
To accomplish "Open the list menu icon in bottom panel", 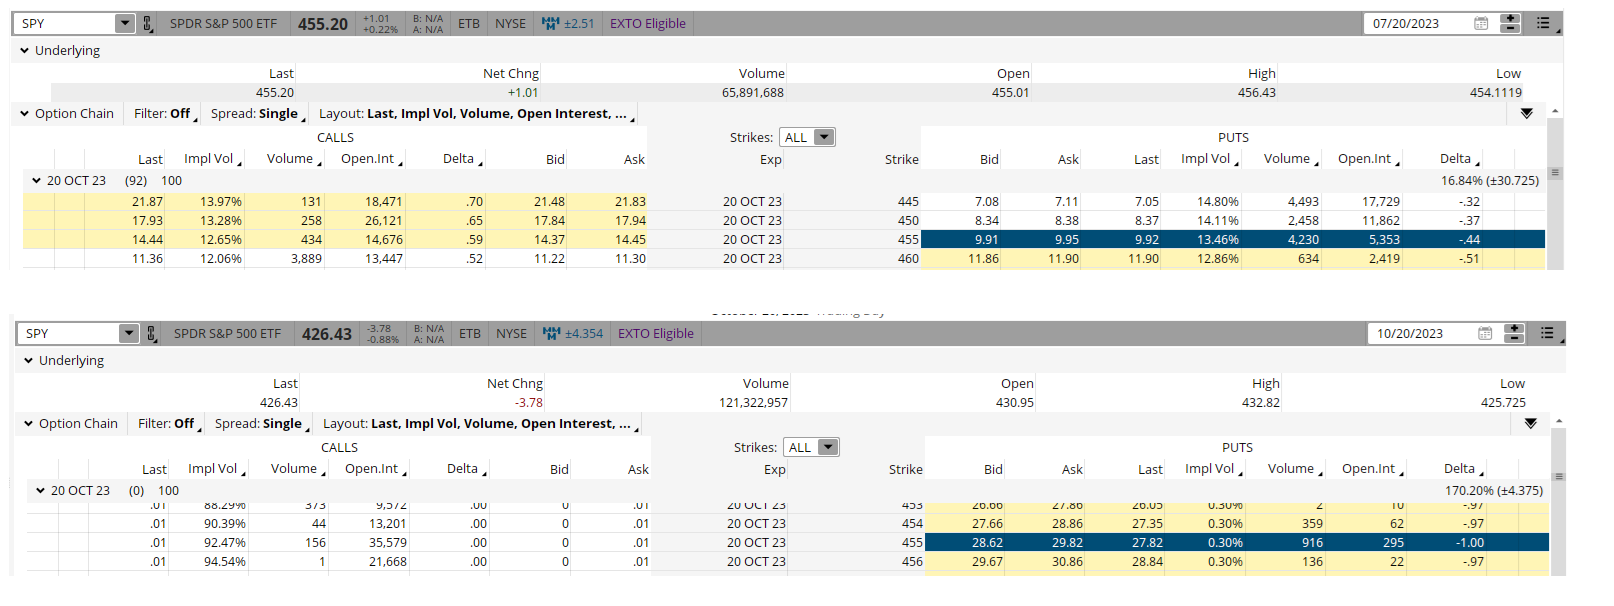I will coord(1547,334).
